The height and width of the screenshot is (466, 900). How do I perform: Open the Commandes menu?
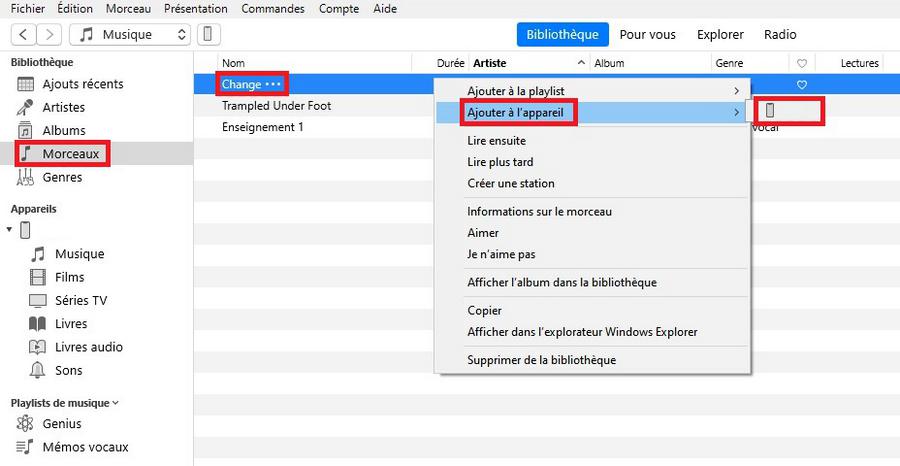(273, 9)
